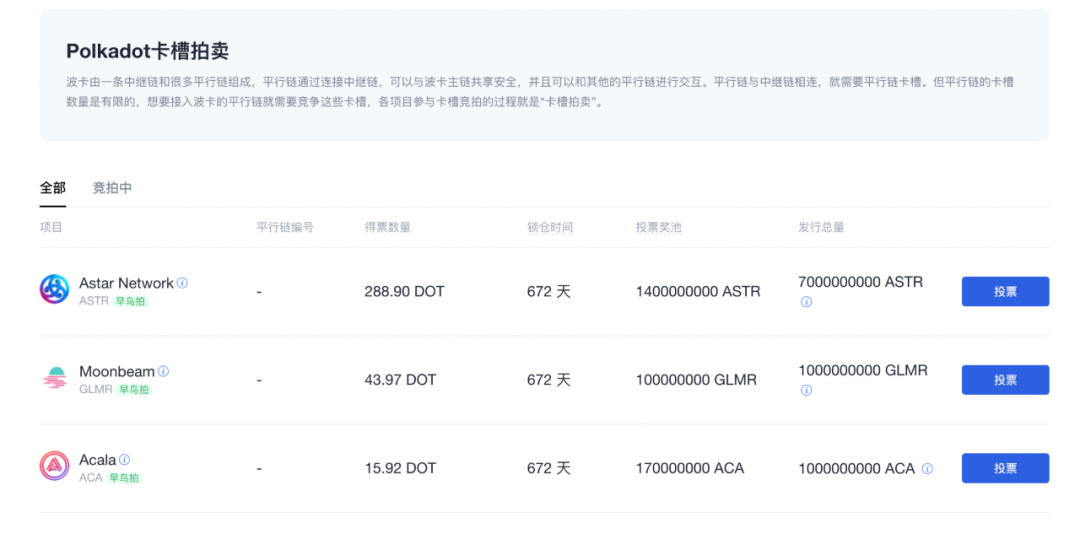Switch to the 全部 tab
The width and height of the screenshot is (1080, 534).
53,187
